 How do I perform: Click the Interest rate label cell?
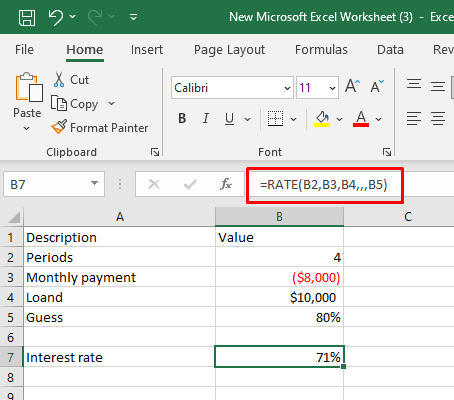(120, 357)
